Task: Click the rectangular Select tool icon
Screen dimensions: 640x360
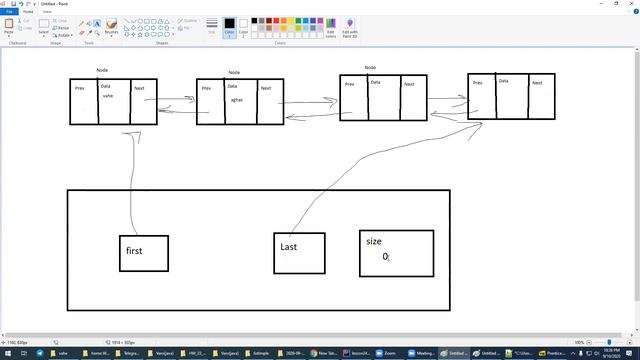Action: click(44, 24)
